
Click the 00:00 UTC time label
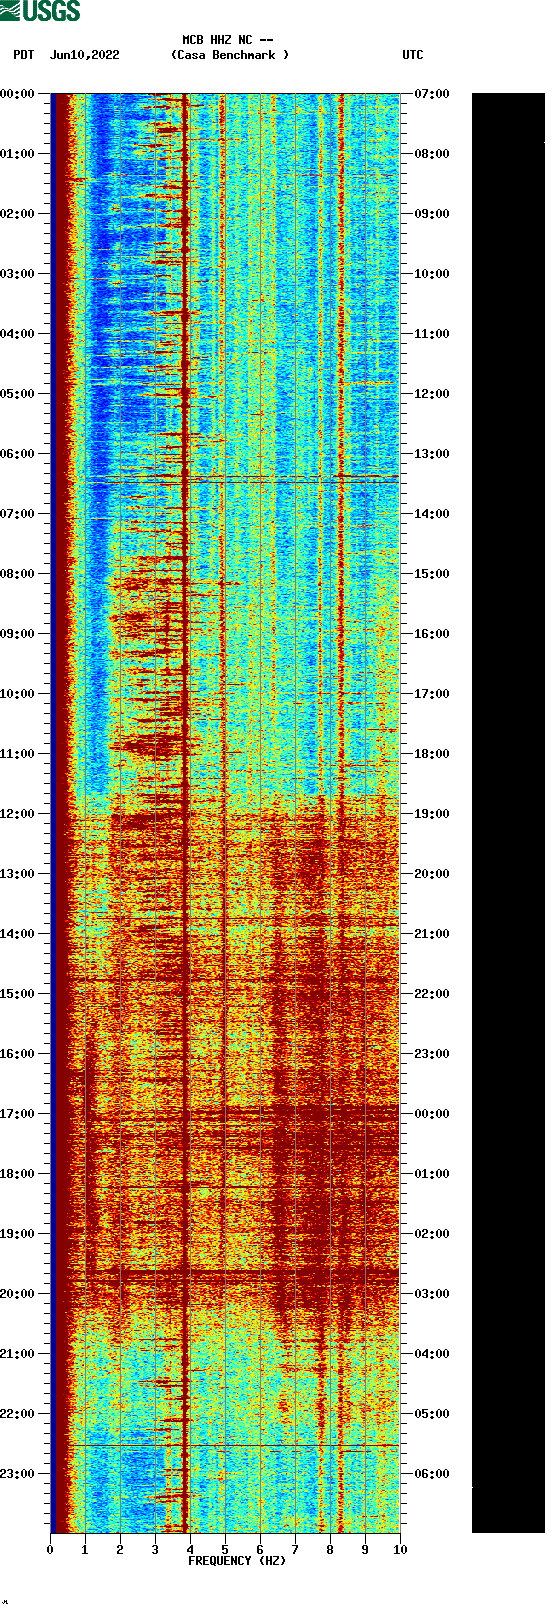tap(432, 1114)
